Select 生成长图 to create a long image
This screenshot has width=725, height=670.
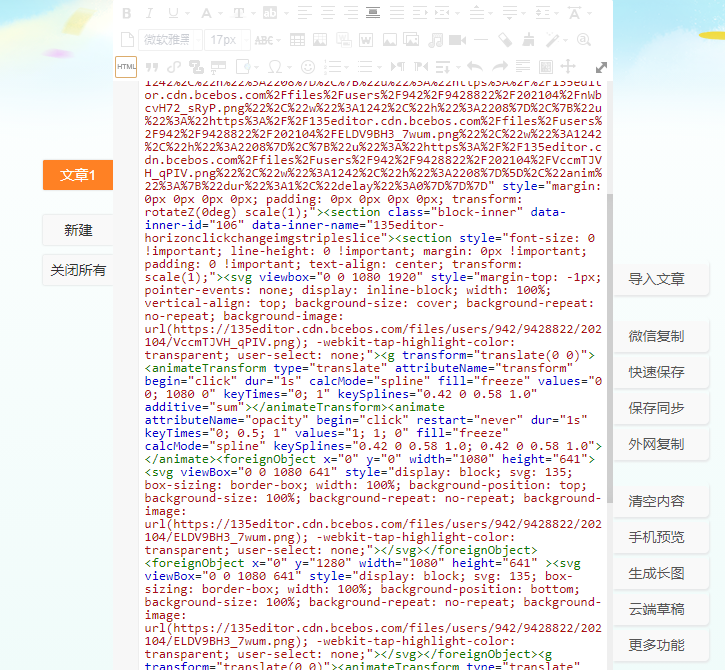click(x=661, y=573)
